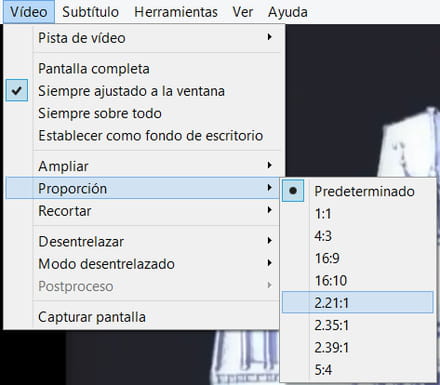Select 5:4 aspect ratio
The width and height of the screenshot is (440, 385).
(x=358, y=369)
